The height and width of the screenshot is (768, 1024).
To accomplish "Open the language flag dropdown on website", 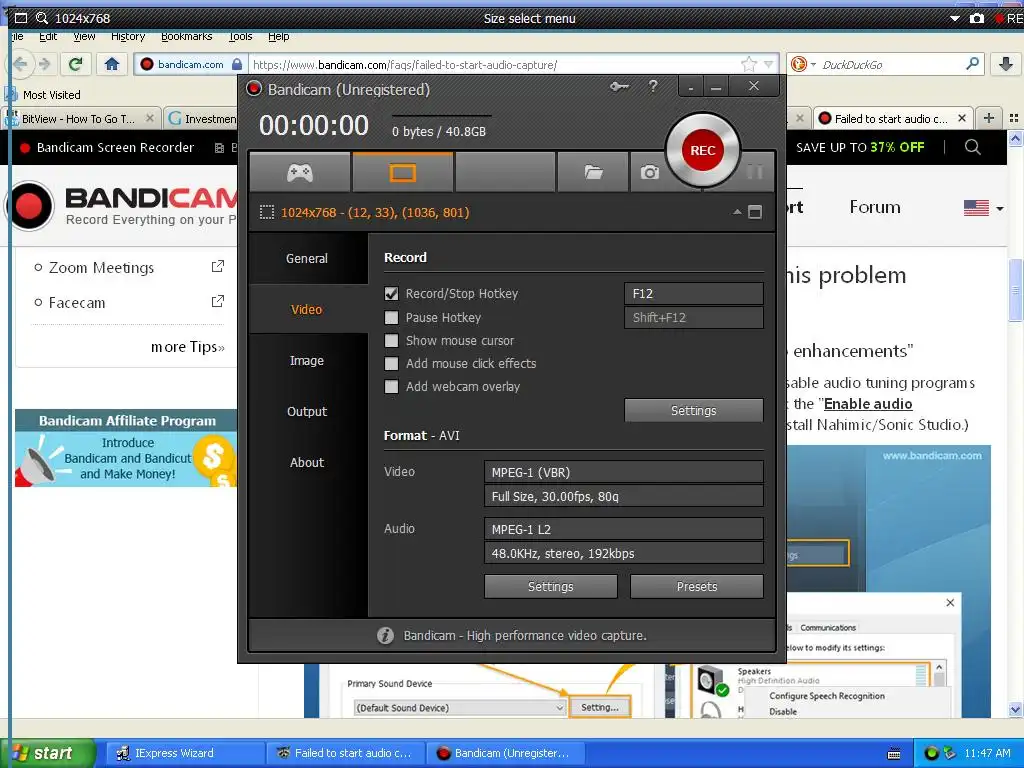I will [984, 208].
